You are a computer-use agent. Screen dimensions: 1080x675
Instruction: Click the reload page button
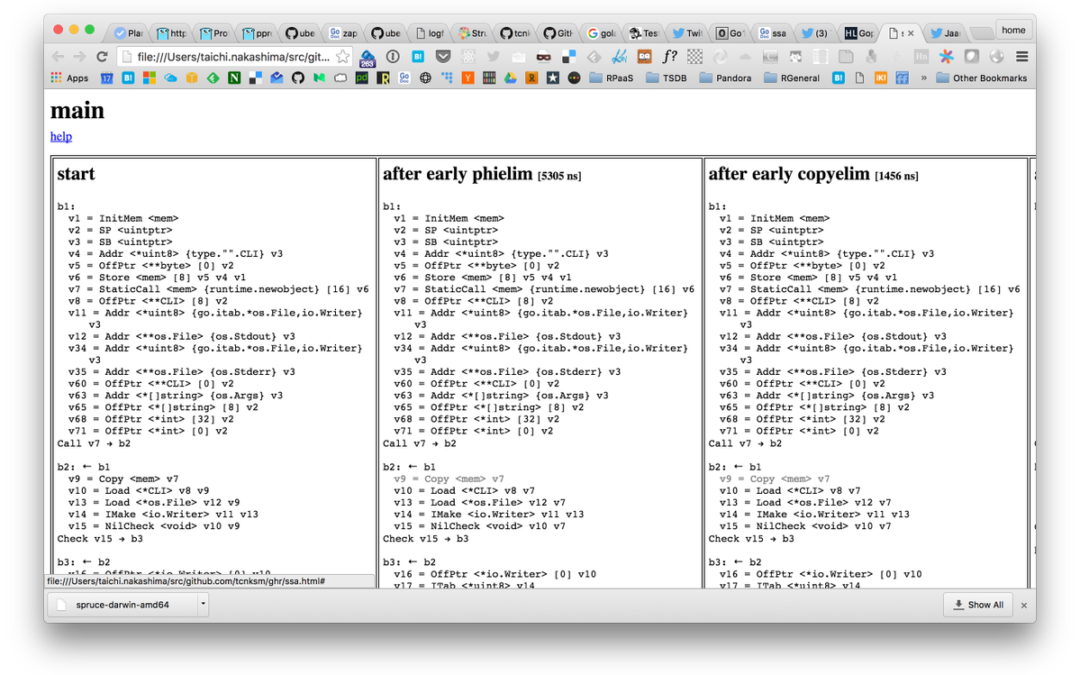point(102,57)
